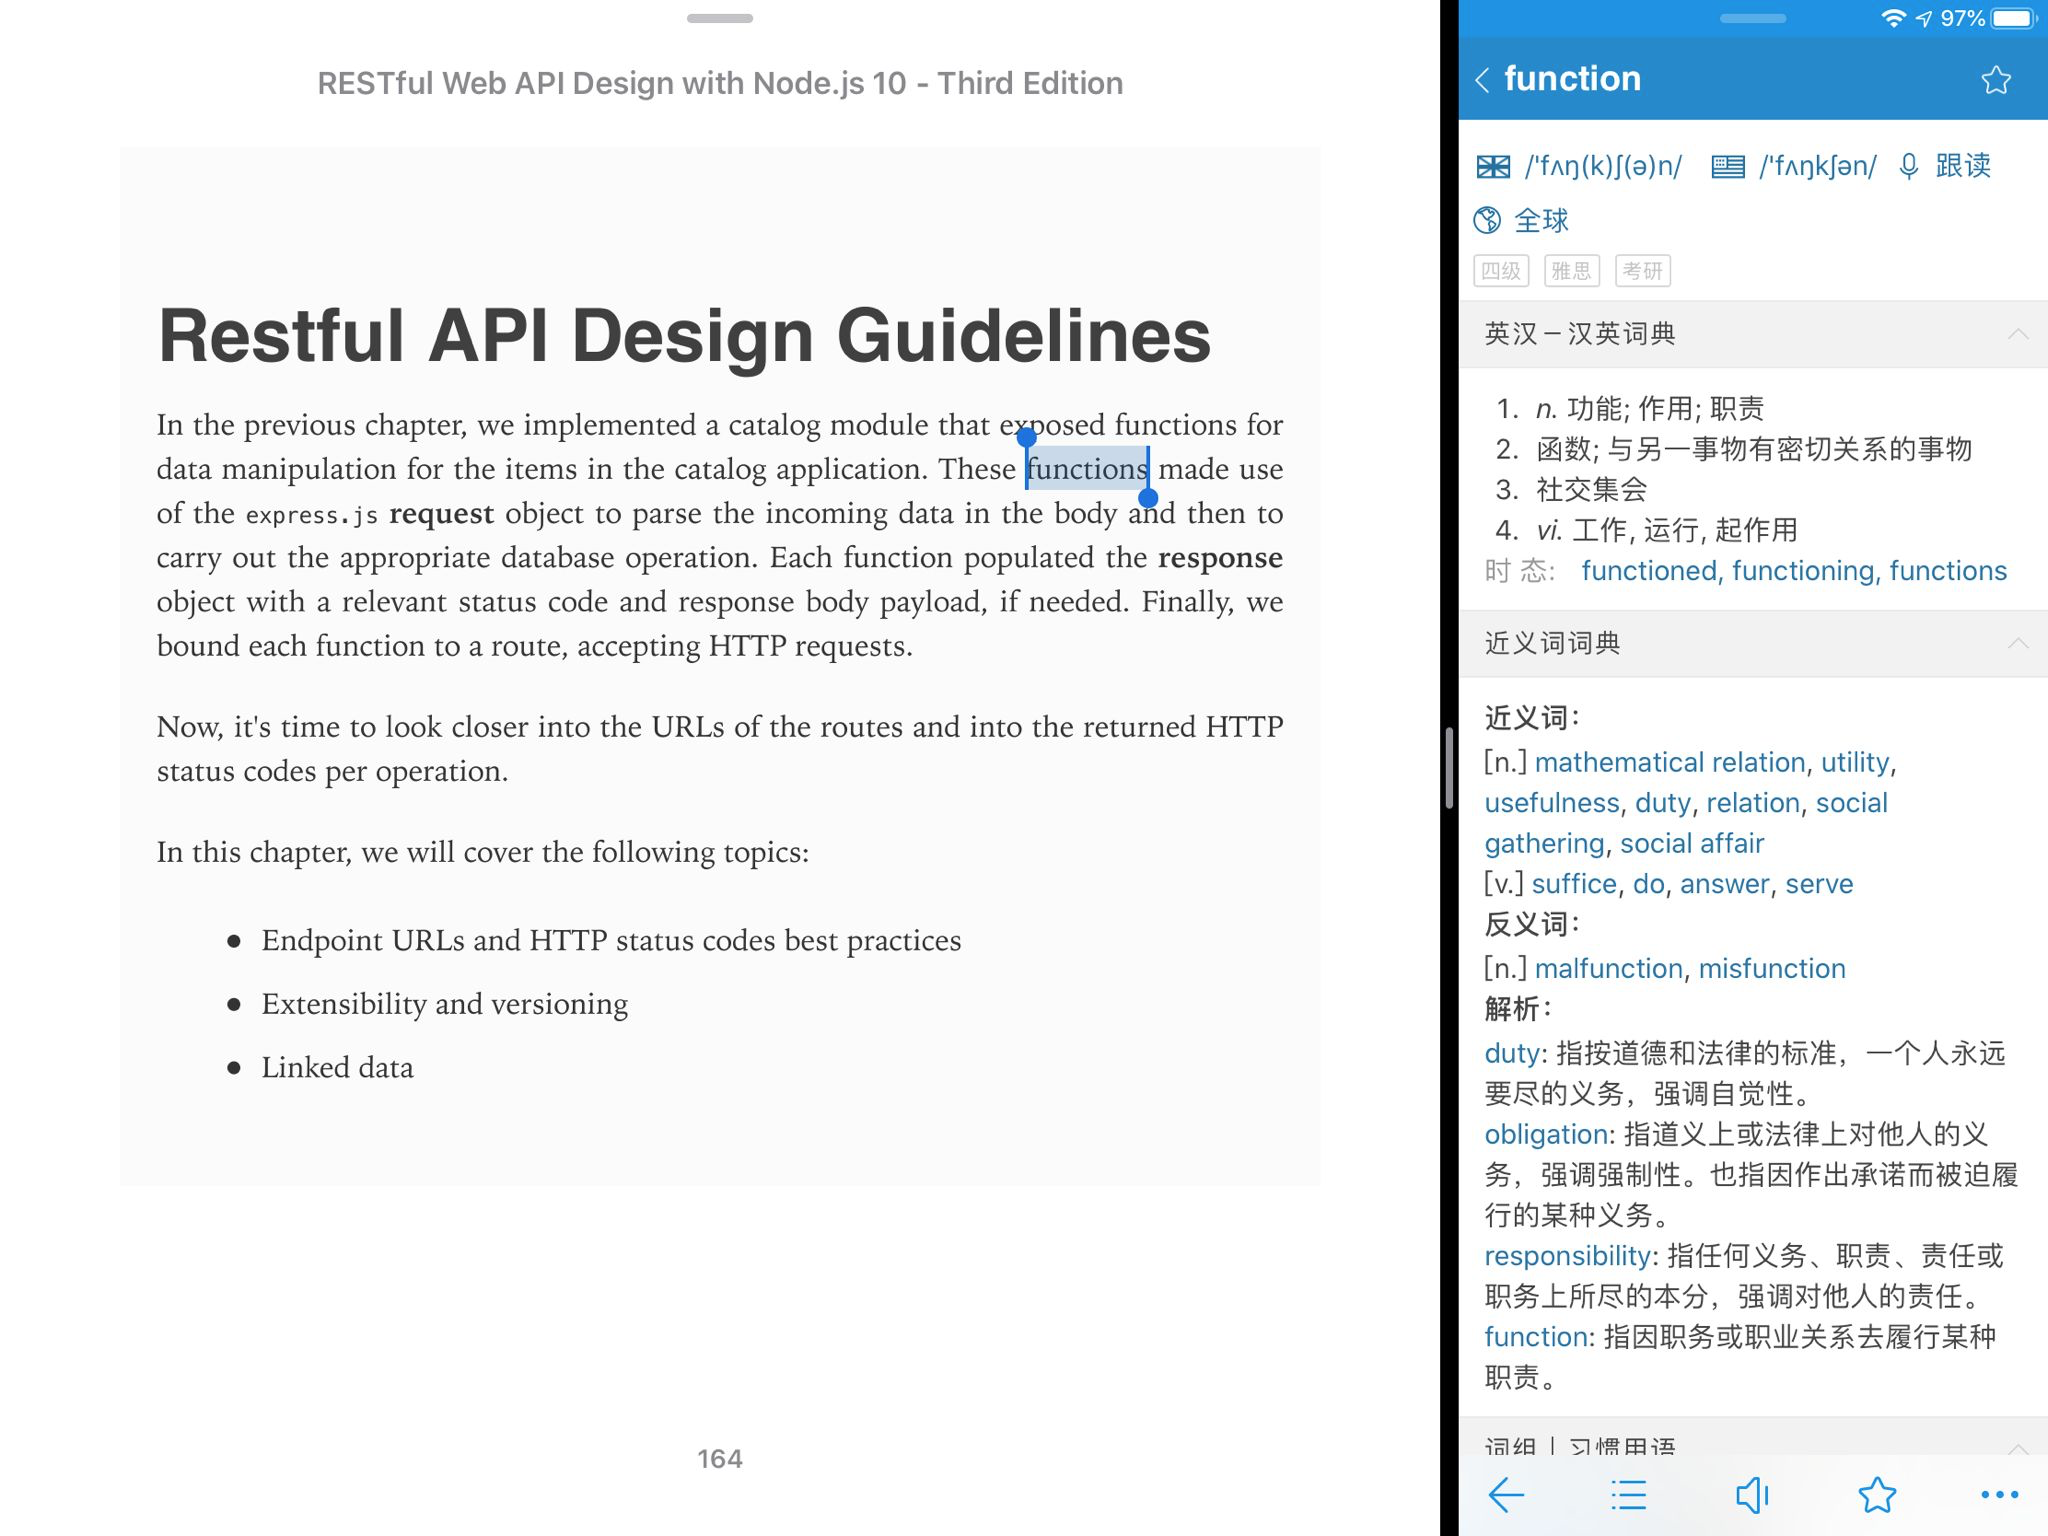Viewport: 2048px width, 1536px height.
Task: Open synonym link 'mathematical relation'
Action: (1669, 763)
